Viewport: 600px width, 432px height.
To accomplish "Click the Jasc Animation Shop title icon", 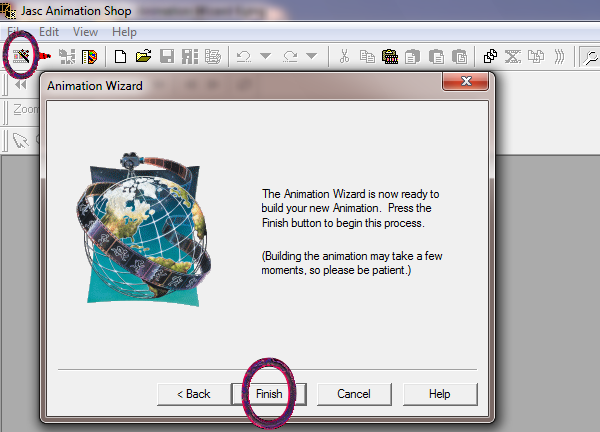I will coord(8,10).
